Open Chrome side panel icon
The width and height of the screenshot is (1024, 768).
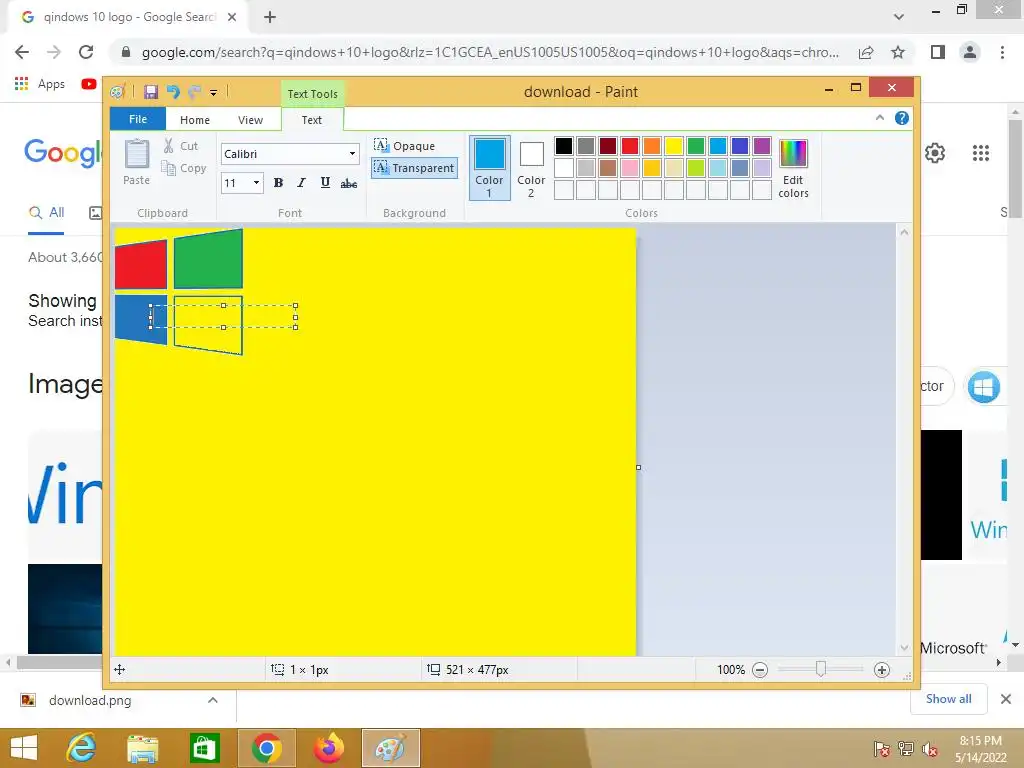(938, 52)
